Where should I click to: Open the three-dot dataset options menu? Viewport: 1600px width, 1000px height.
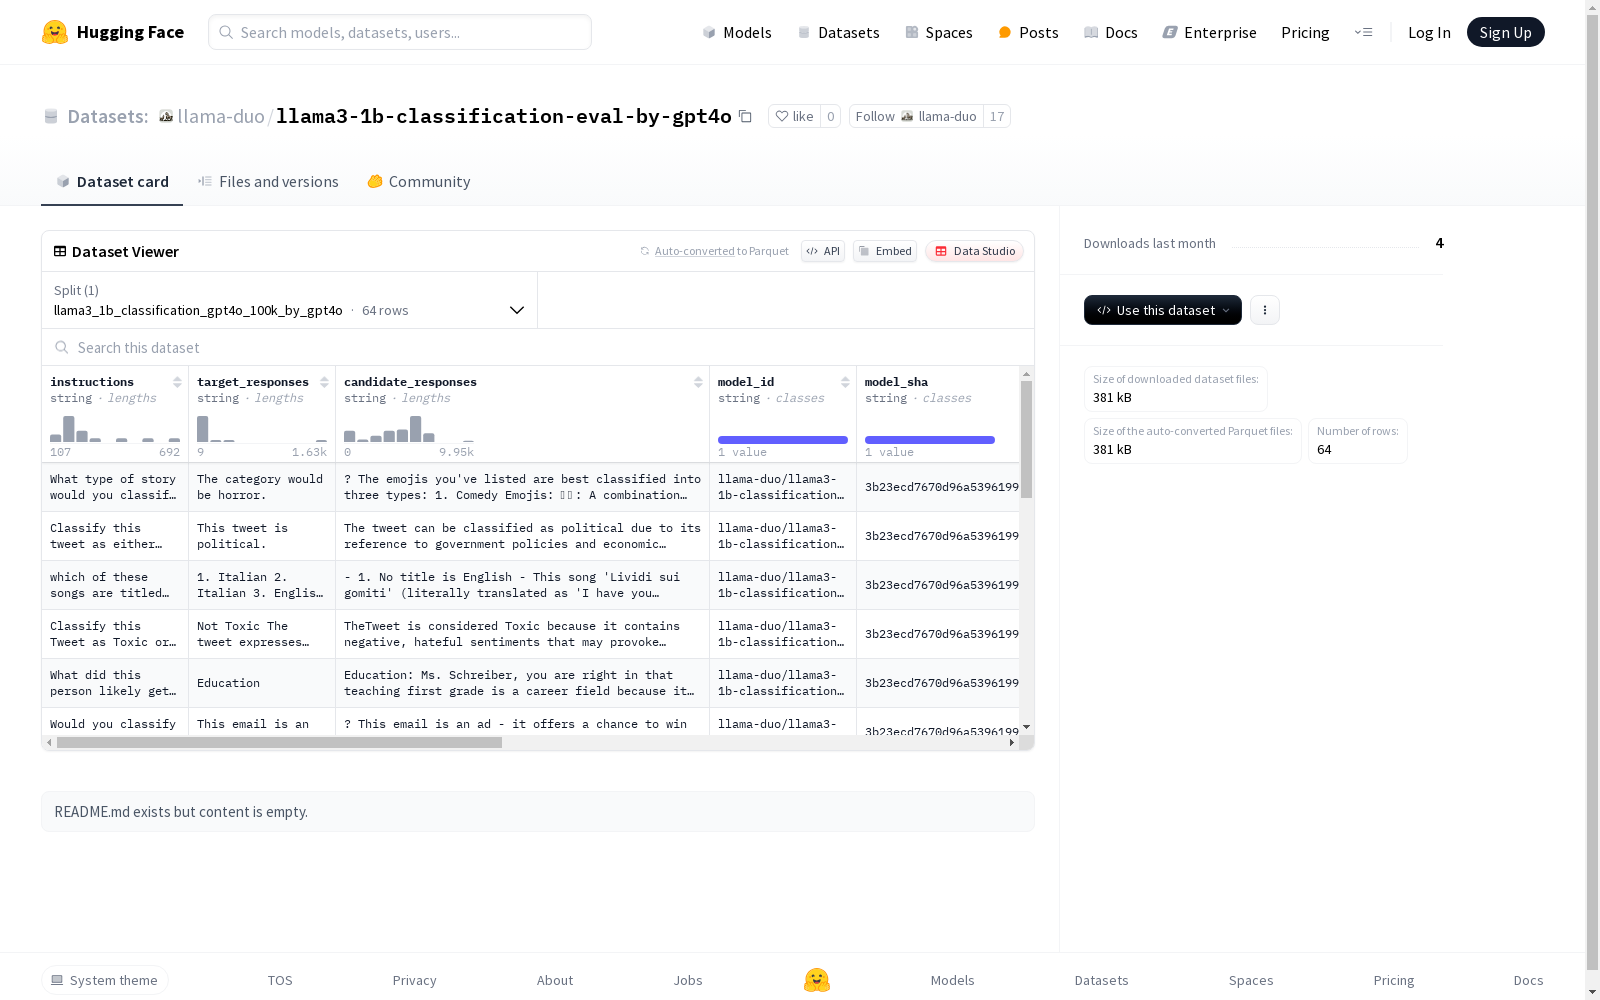[1265, 310]
